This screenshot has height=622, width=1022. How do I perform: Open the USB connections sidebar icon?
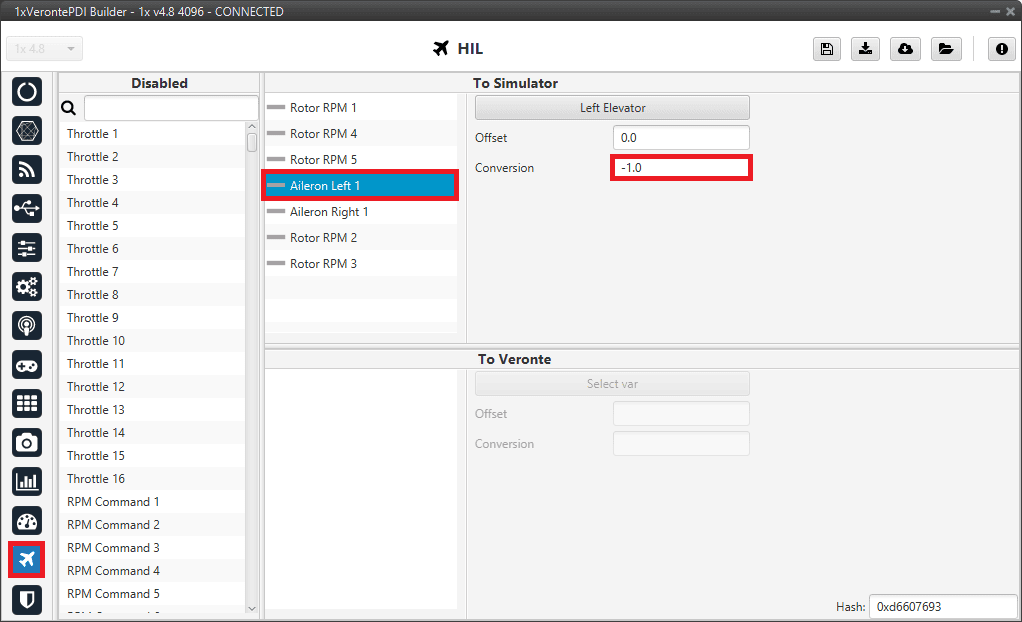point(27,208)
